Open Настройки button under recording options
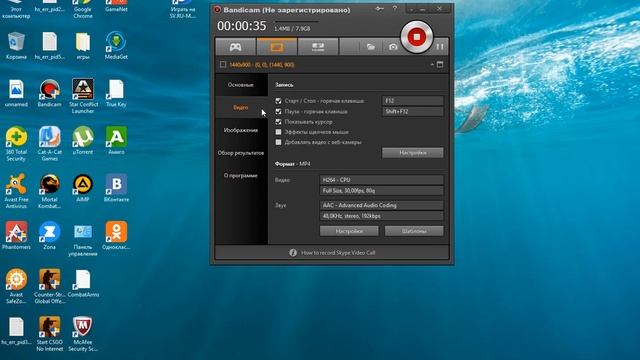This screenshot has width=640, height=360. 413,153
